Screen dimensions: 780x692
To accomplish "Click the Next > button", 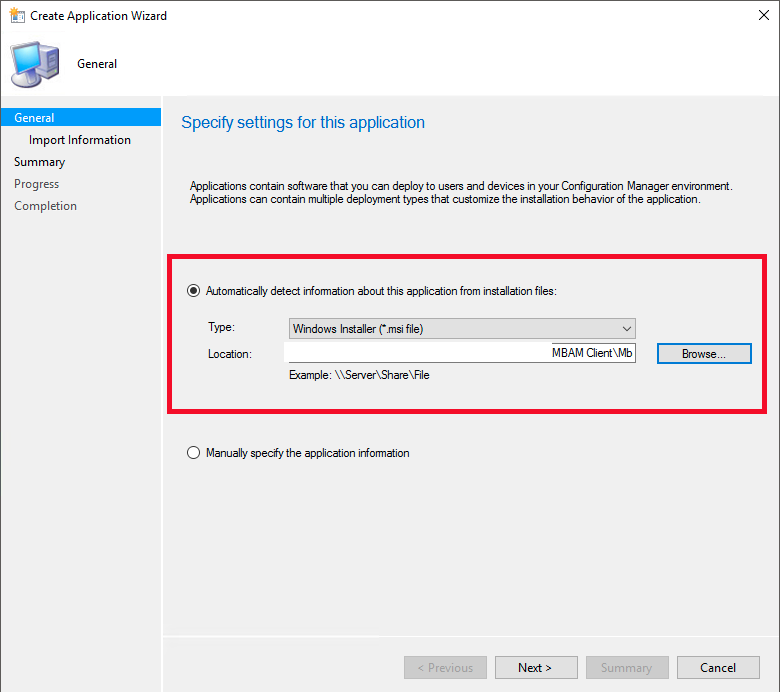I will pyautogui.click(x=534, y=668).
